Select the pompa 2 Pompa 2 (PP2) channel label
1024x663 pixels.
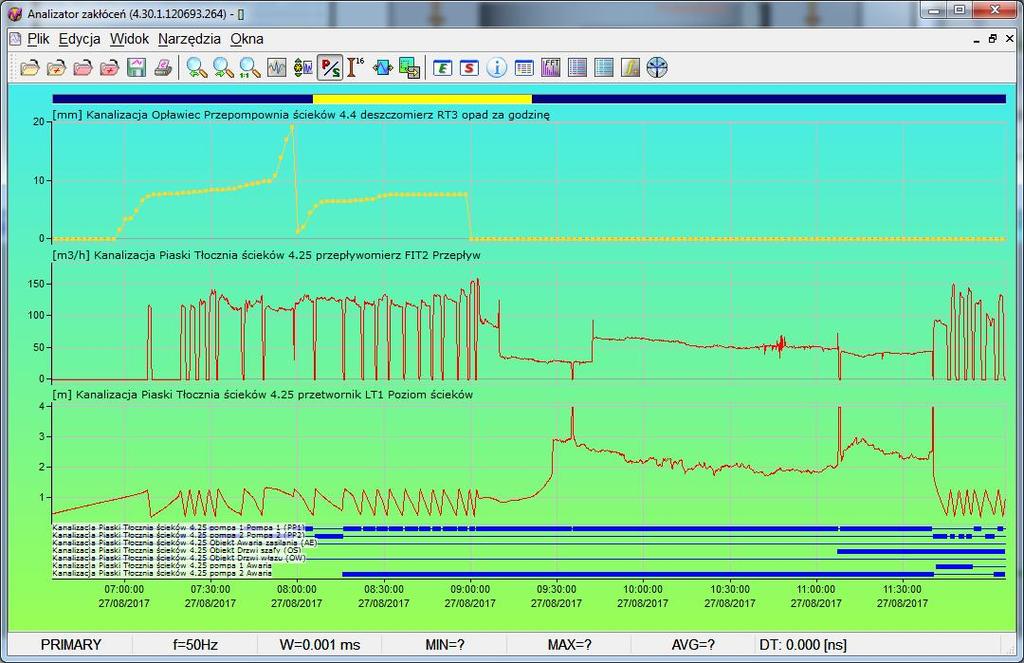tap(178, 536)
